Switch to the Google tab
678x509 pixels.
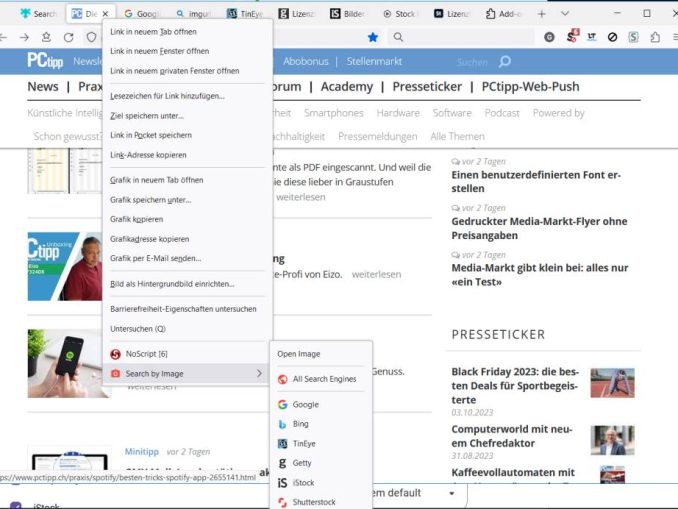[142, 14]
